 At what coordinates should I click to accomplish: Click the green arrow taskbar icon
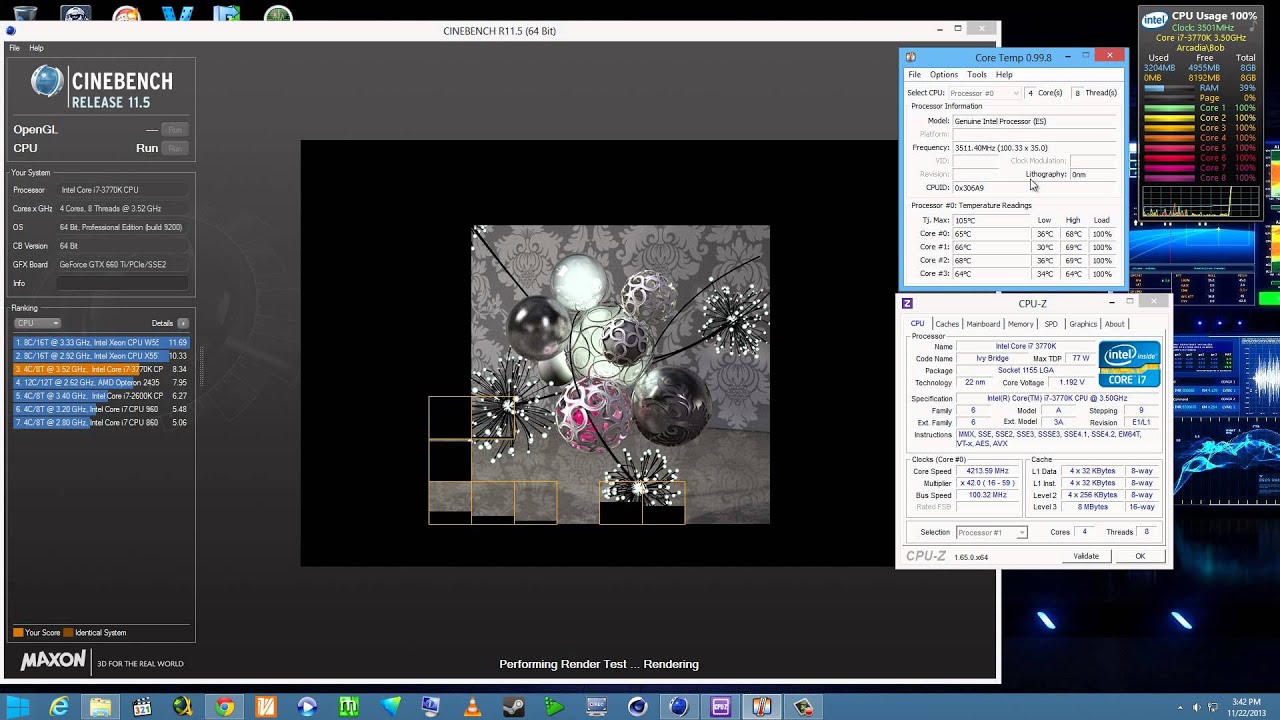click(555, 707)
